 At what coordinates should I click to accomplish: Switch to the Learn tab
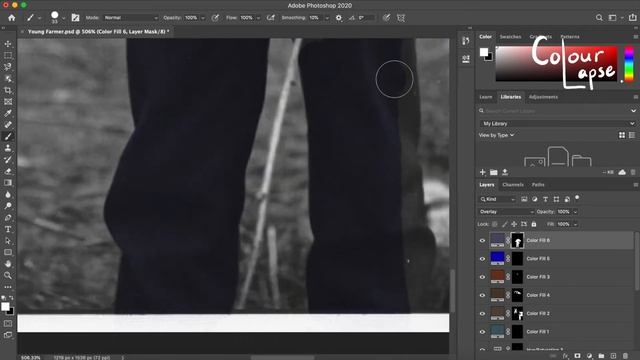coord(486,97)
